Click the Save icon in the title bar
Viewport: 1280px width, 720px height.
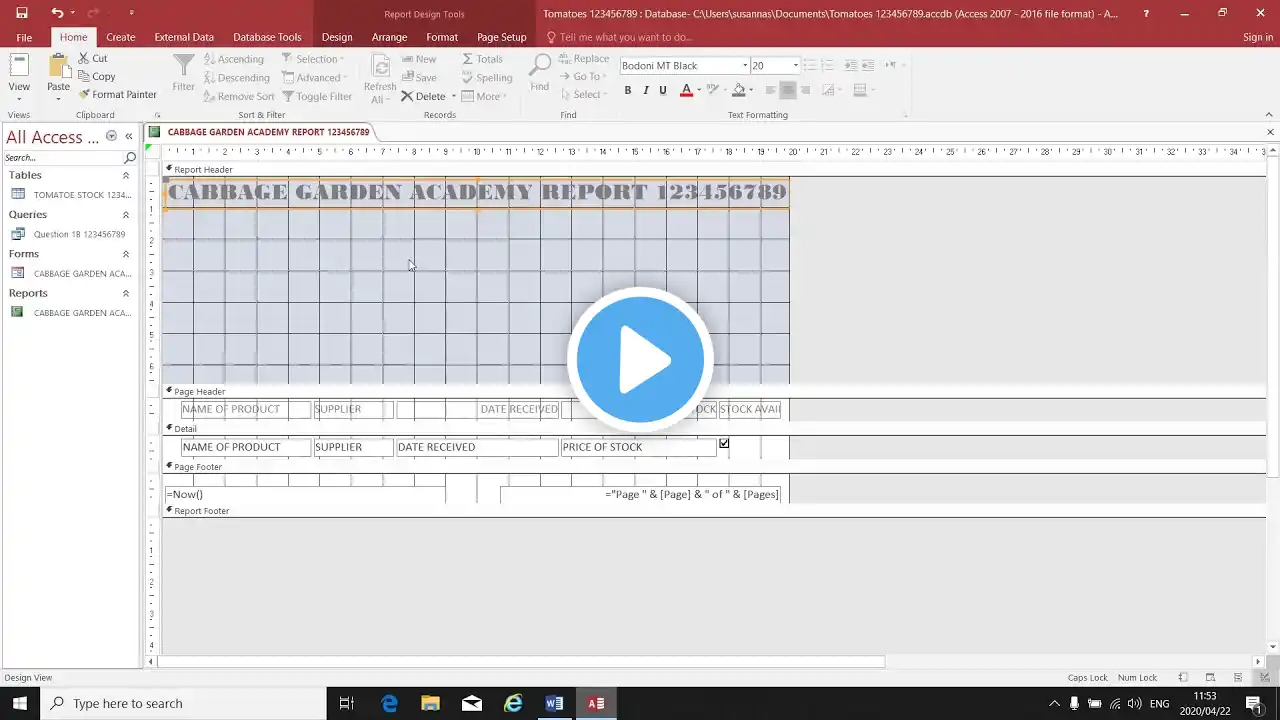point(22,13)
